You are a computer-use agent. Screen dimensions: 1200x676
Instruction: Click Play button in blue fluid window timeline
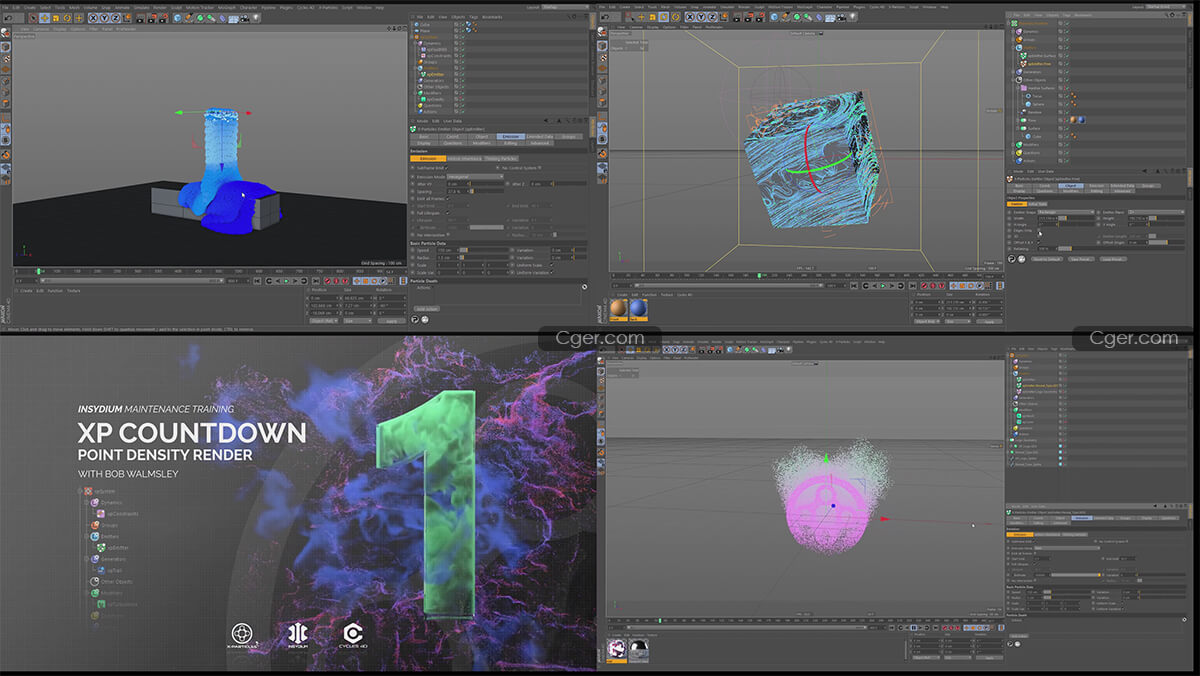[x=286, y=281]
